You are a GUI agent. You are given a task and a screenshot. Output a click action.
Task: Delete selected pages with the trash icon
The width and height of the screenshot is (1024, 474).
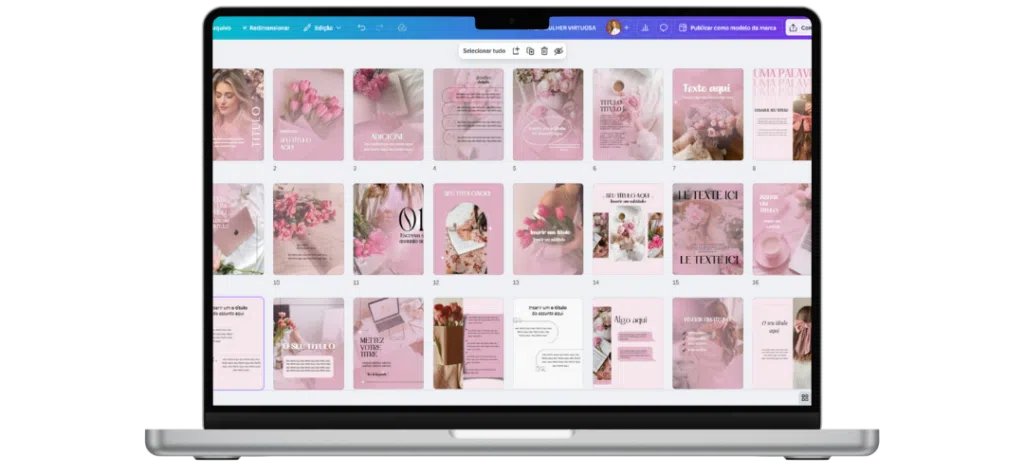click(544, 51)
